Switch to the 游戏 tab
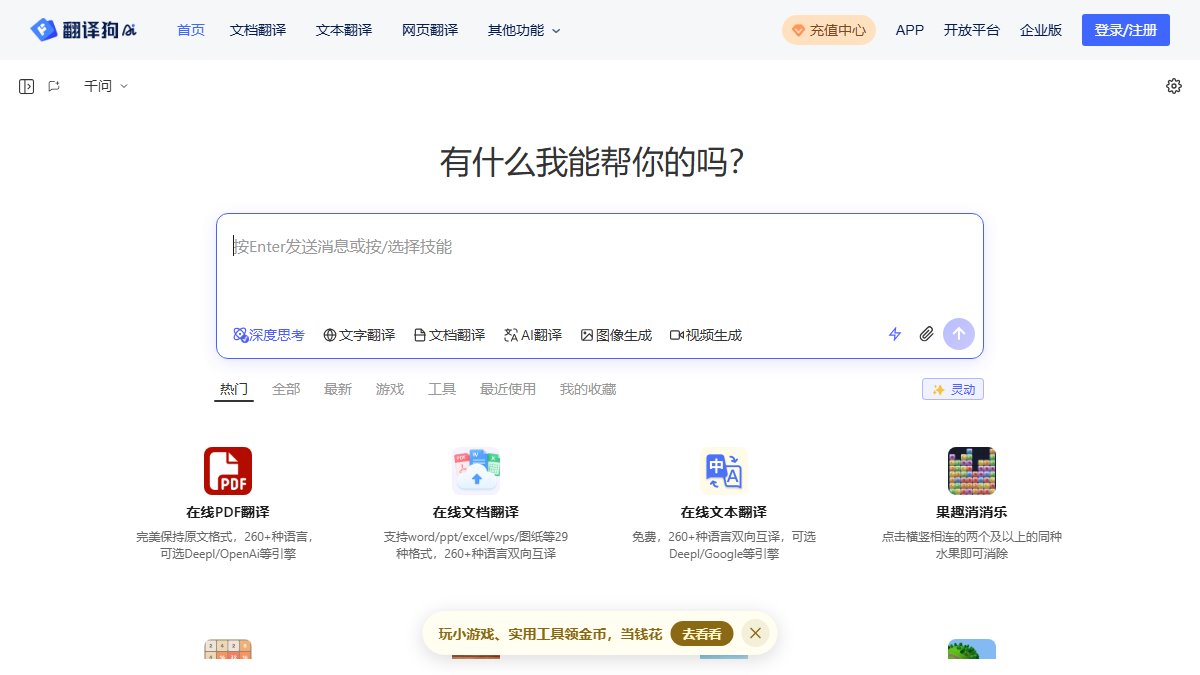 pyautogui.click(x=390, y=389)
